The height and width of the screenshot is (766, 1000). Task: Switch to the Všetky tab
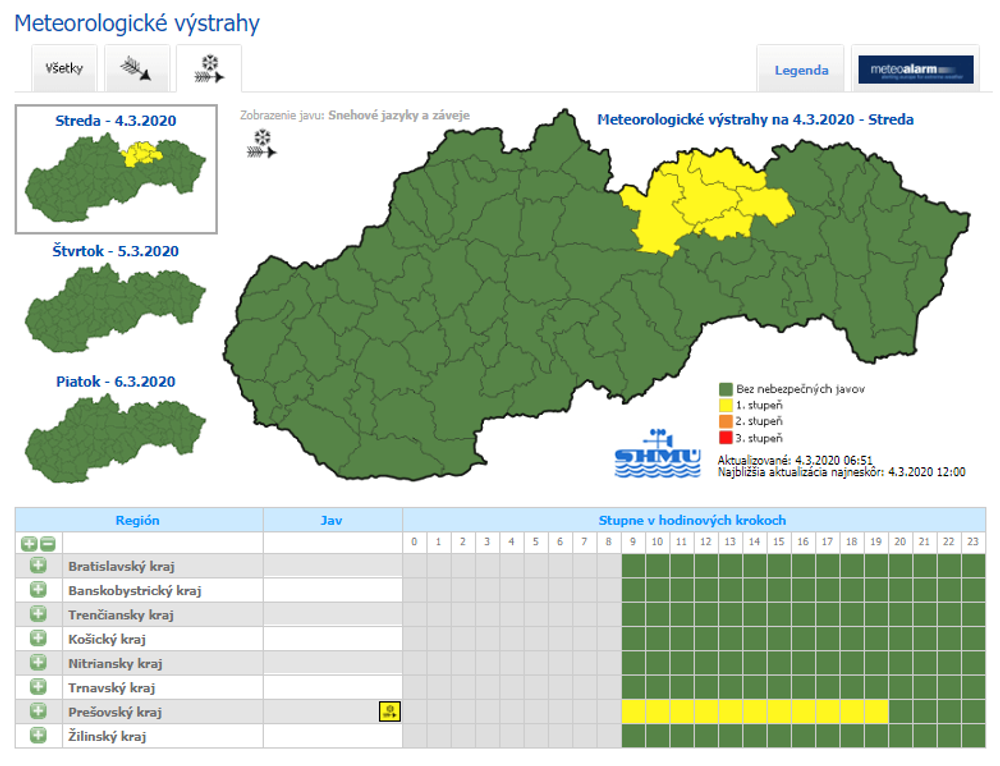point(65,70)
